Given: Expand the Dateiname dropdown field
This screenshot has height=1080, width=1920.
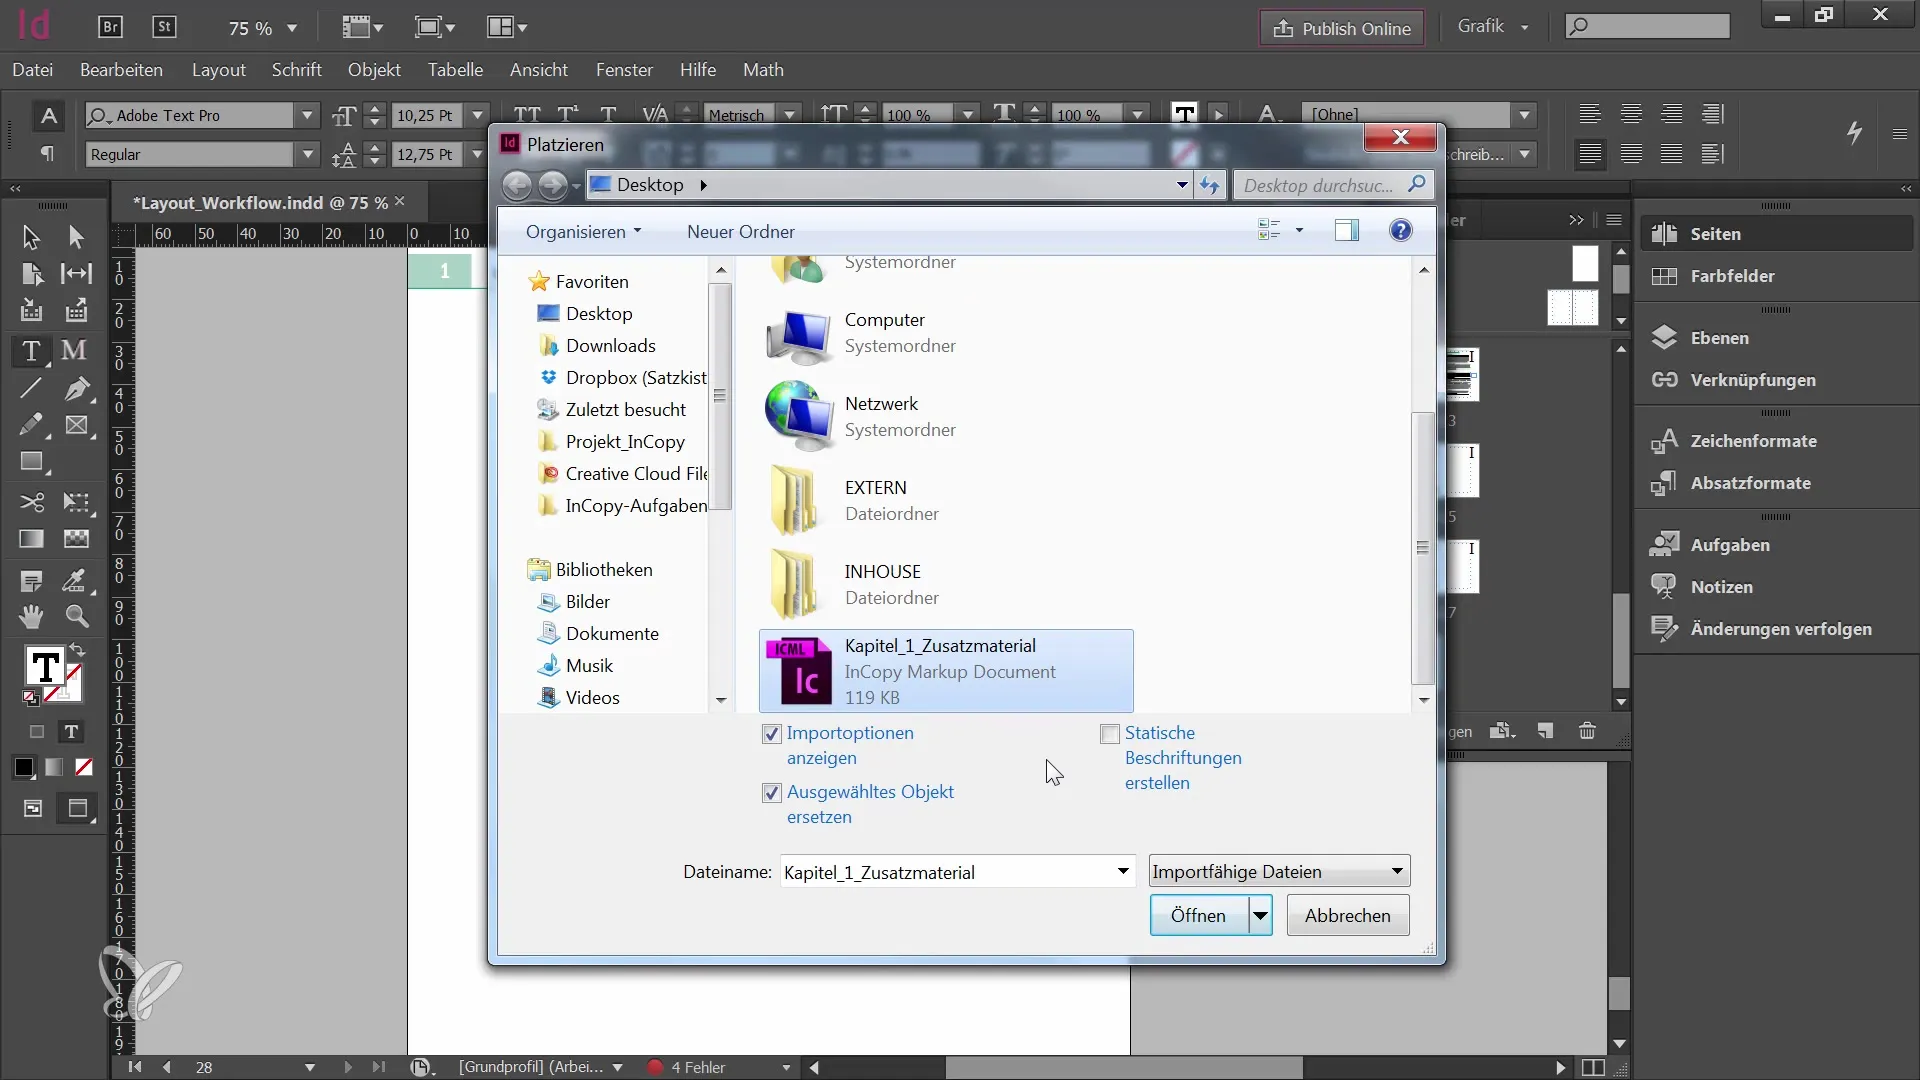Looking at the screenshot, I should 1122,872.
